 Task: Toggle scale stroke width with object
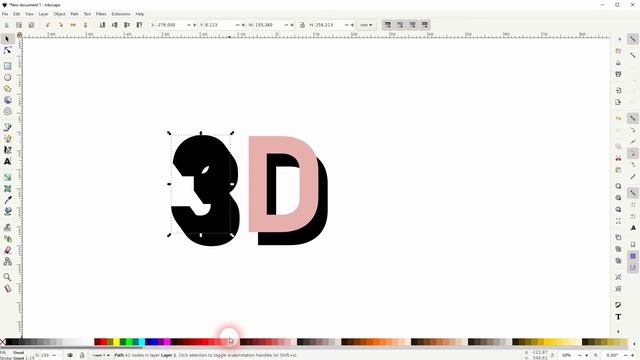[388, 25]
